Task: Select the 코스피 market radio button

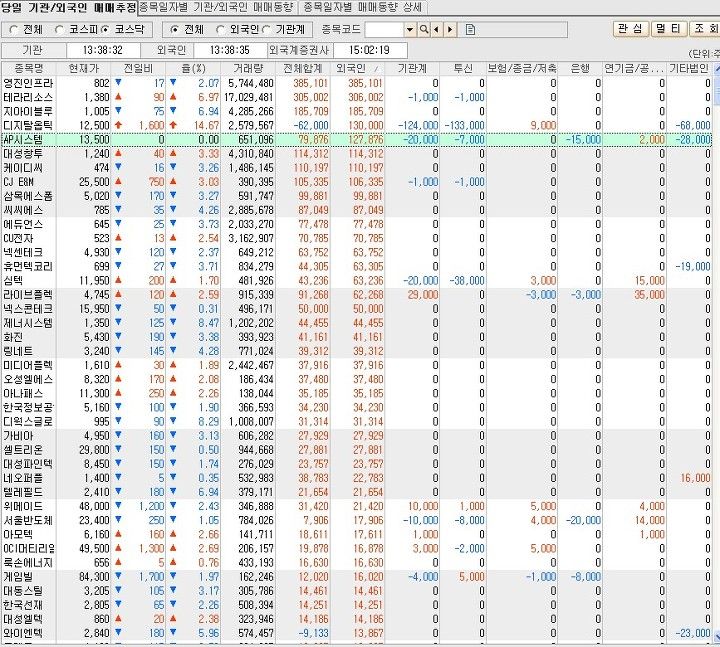Action: [59, 30]
